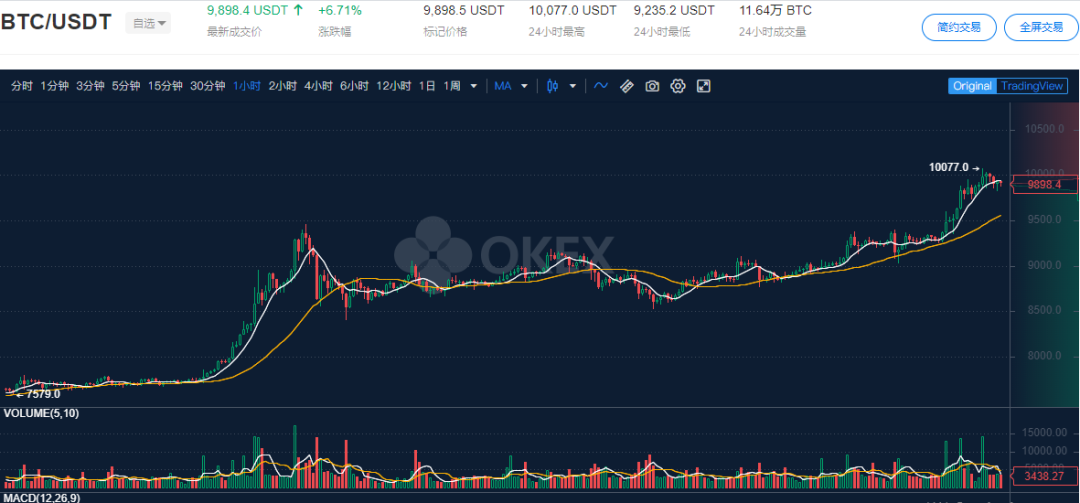Take a chart snapshot with camera icon
Viewport: 1080px width, 503px height.
[x=652, y=86]
